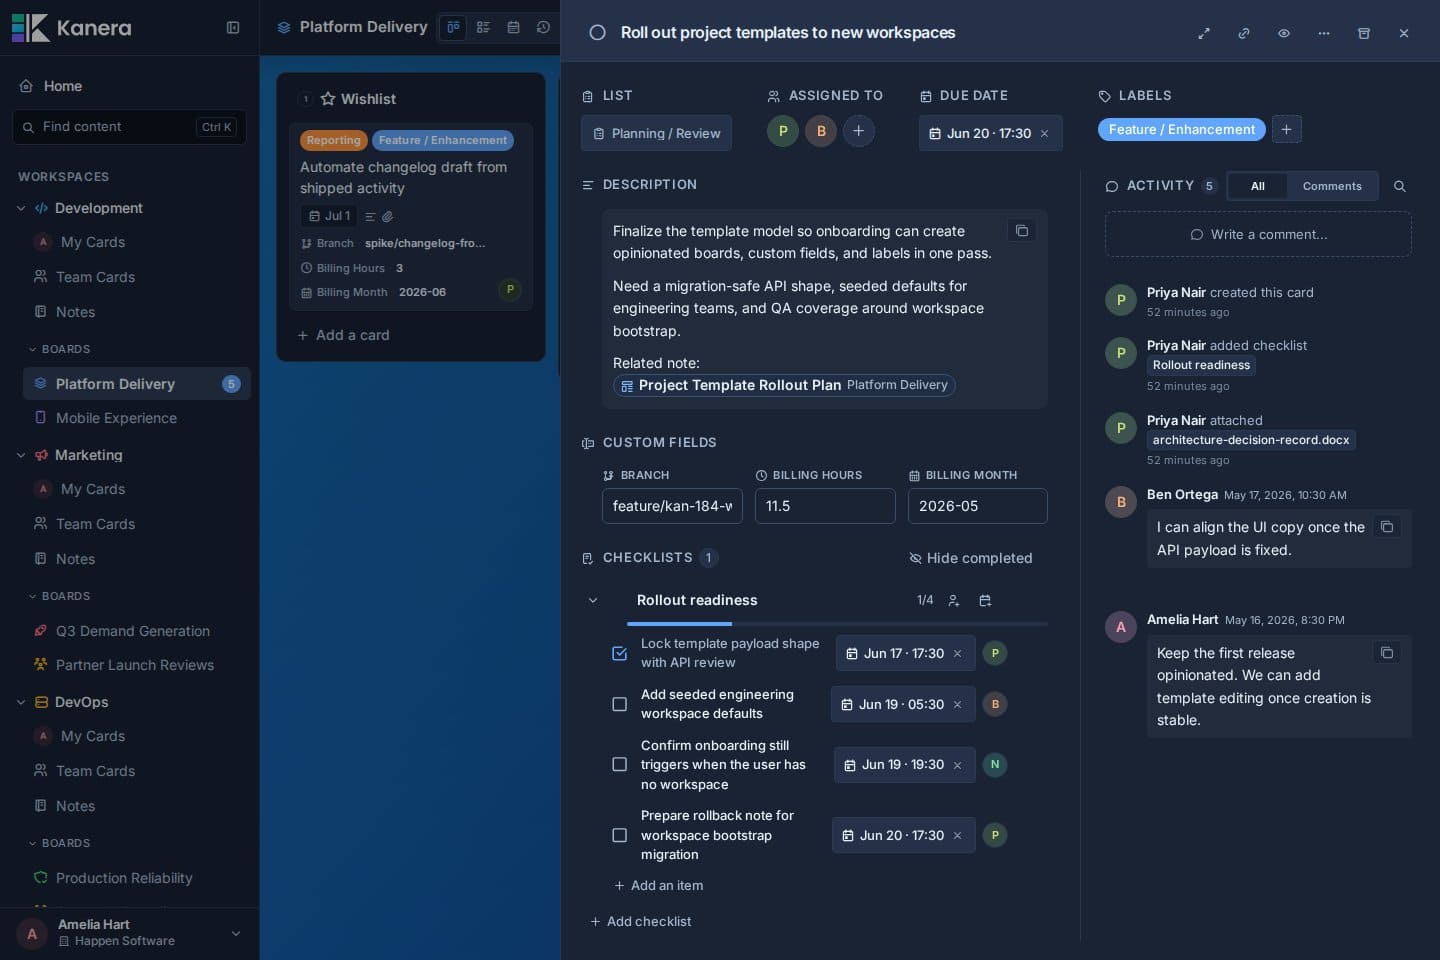This screenshot has height=960, width=1440.
Task: Copy Ben Ortega's comment
Action: [x=1387, y=527]
